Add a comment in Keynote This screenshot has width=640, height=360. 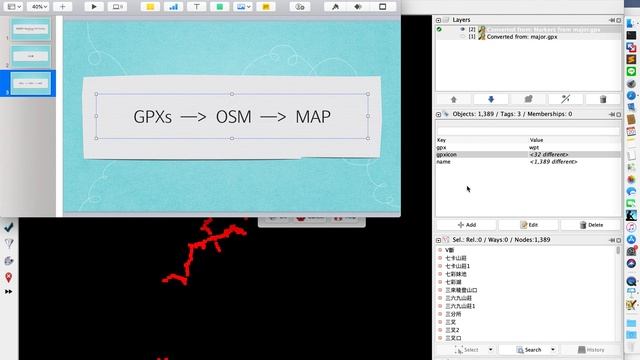[266, 7]
